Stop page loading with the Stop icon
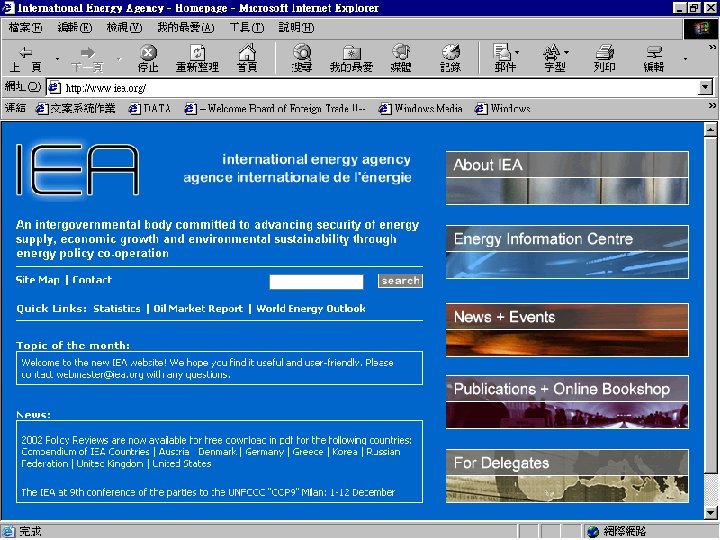Viewport: 720px width, 540px height. pos(148,58)
